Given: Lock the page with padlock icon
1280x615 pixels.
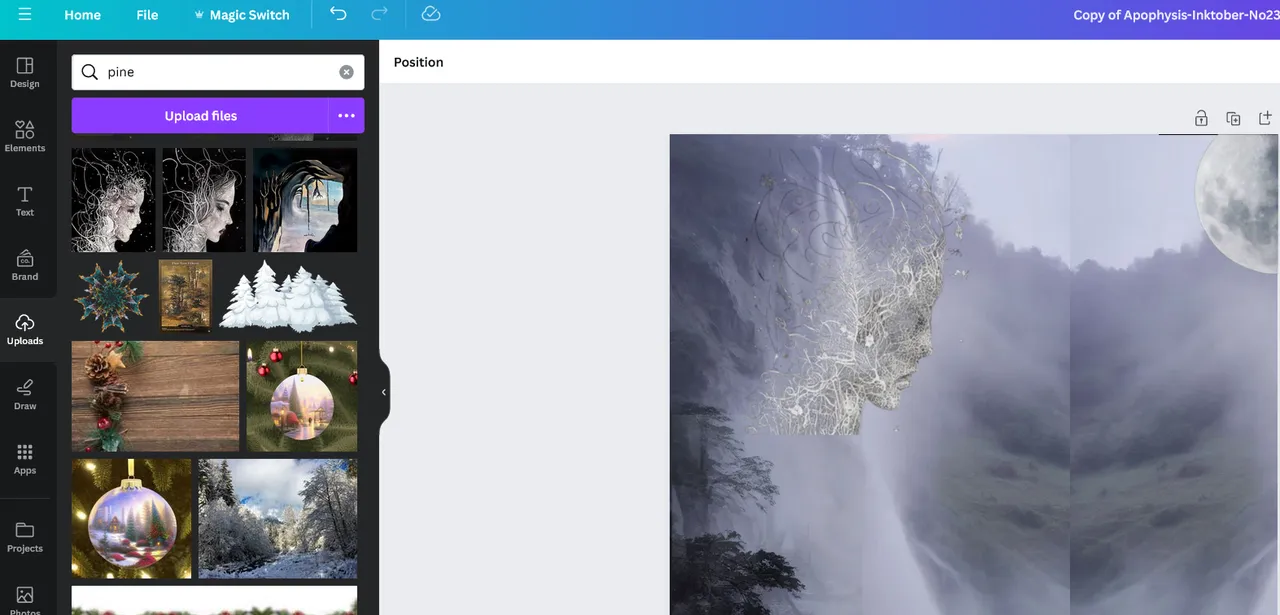Looking at the screenshot, I should (x=1201, y=118).
